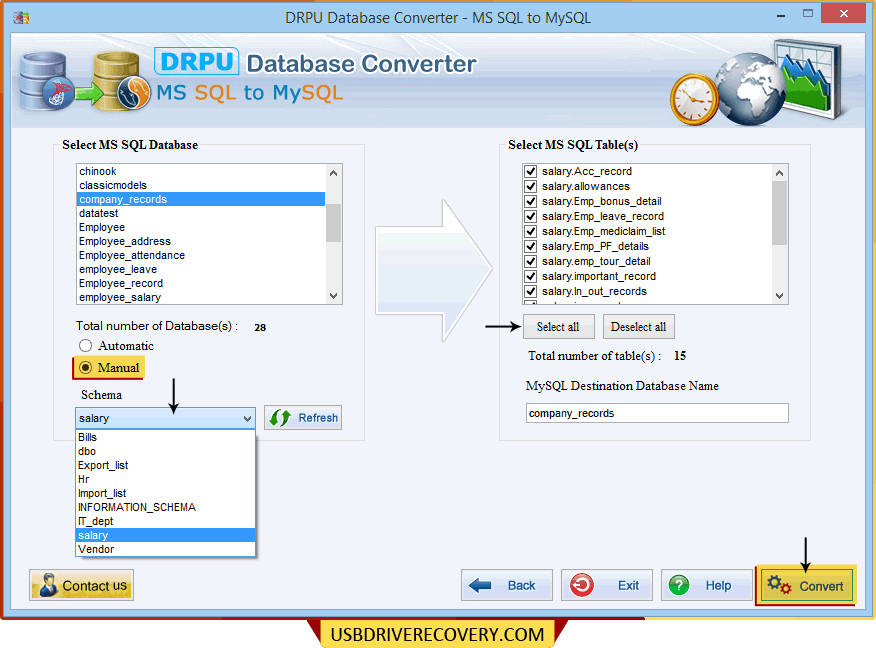Uncheck salary.emp_tour_detail table

[530, 261]
